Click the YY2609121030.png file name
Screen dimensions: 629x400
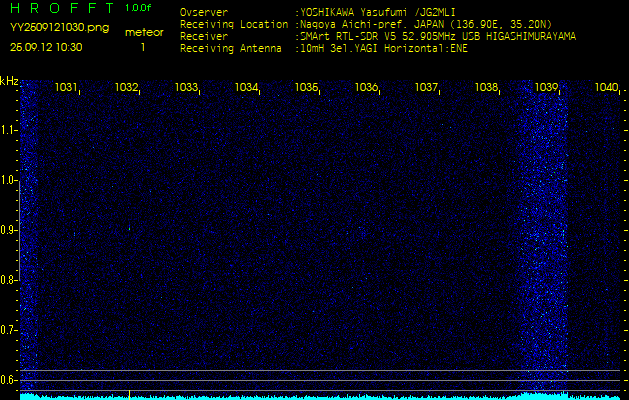(46, 29)
